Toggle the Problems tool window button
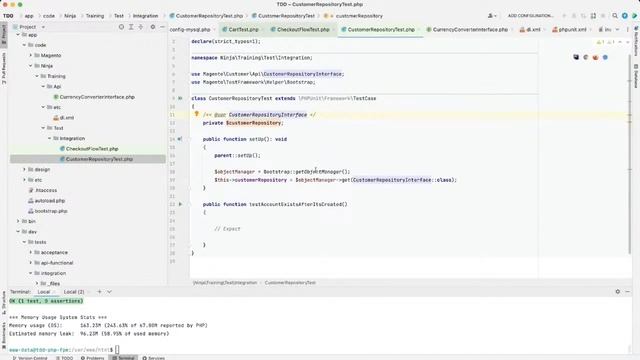Screen dimensions: 640x360 92,358
